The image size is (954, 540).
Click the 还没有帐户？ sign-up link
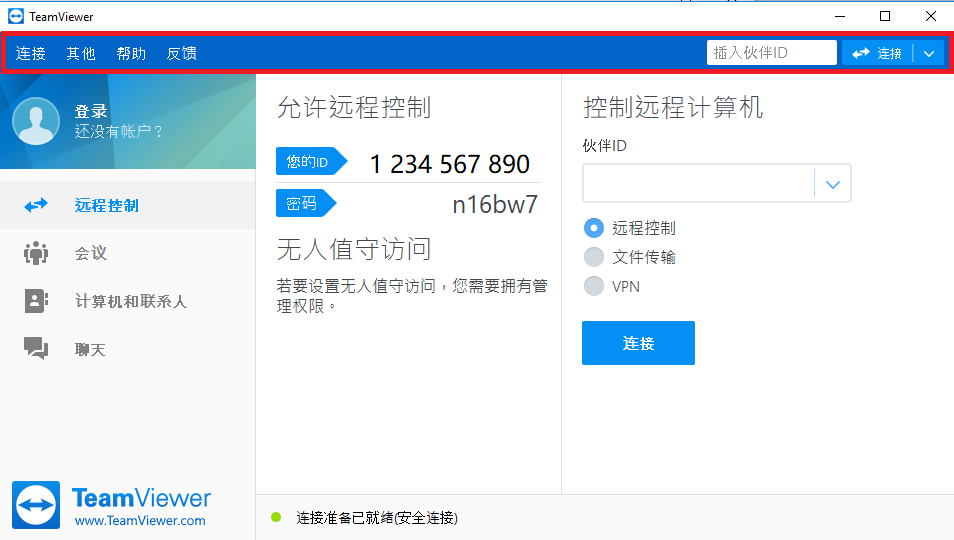click(x=119, y=131)
